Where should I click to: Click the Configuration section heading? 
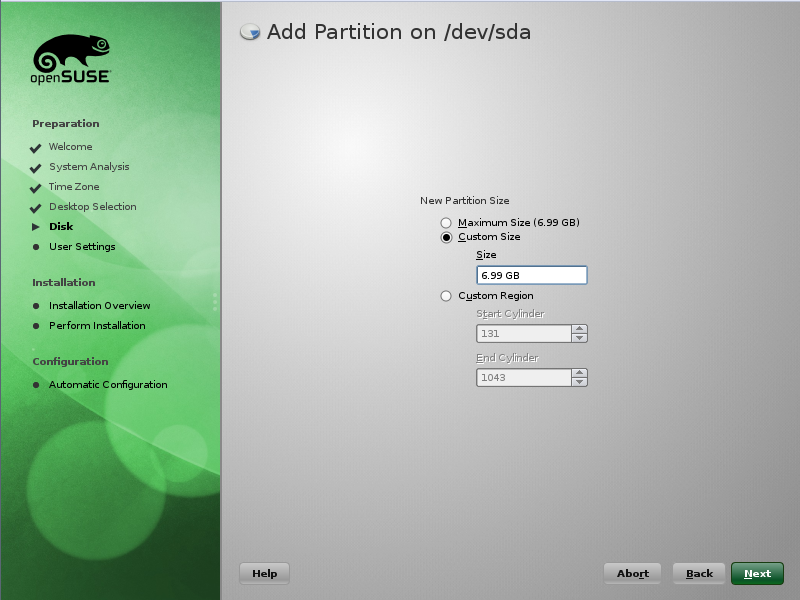70,362
